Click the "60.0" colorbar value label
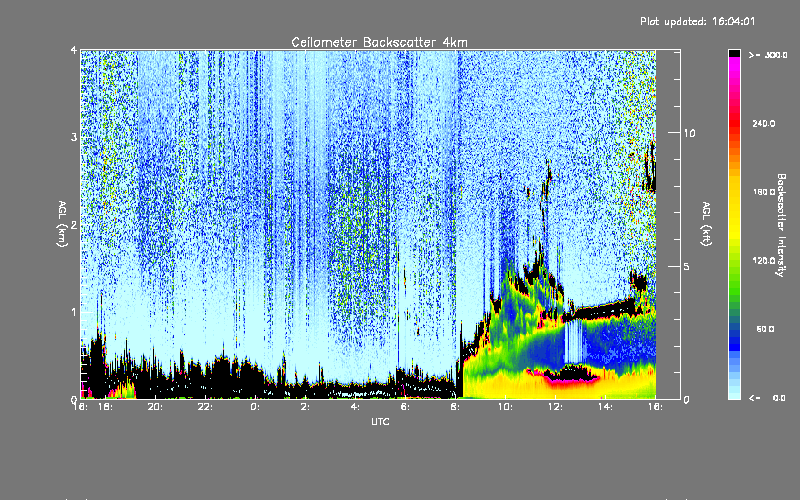This screenshot has height=500, width=800. tap(765, 329)
